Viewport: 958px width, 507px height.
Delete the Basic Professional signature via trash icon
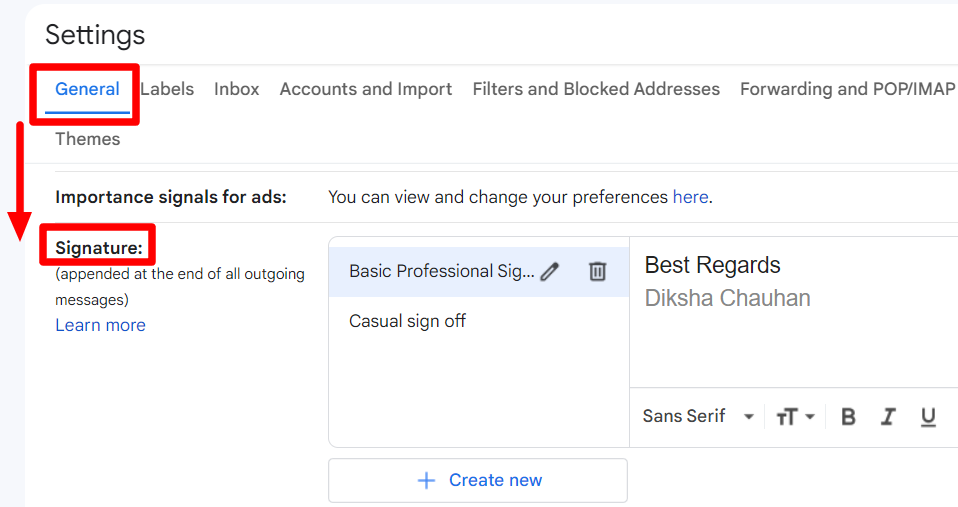(x=597, y=271)
